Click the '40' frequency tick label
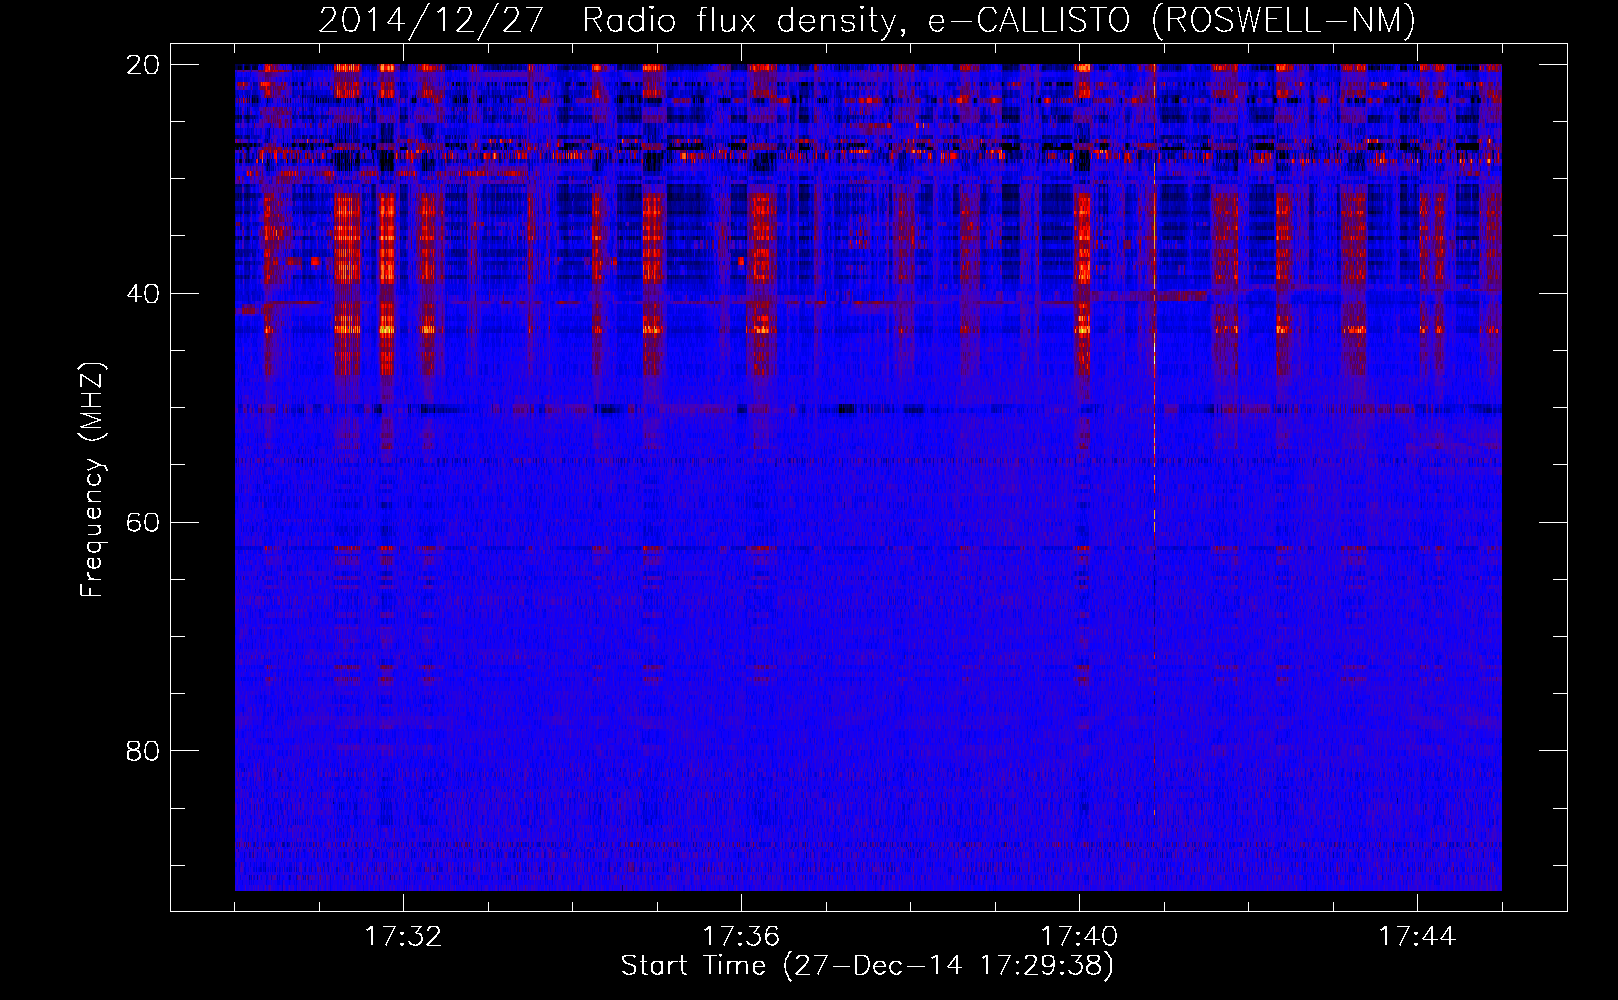The image size is (1618, 1000). (x=143, y=294)
